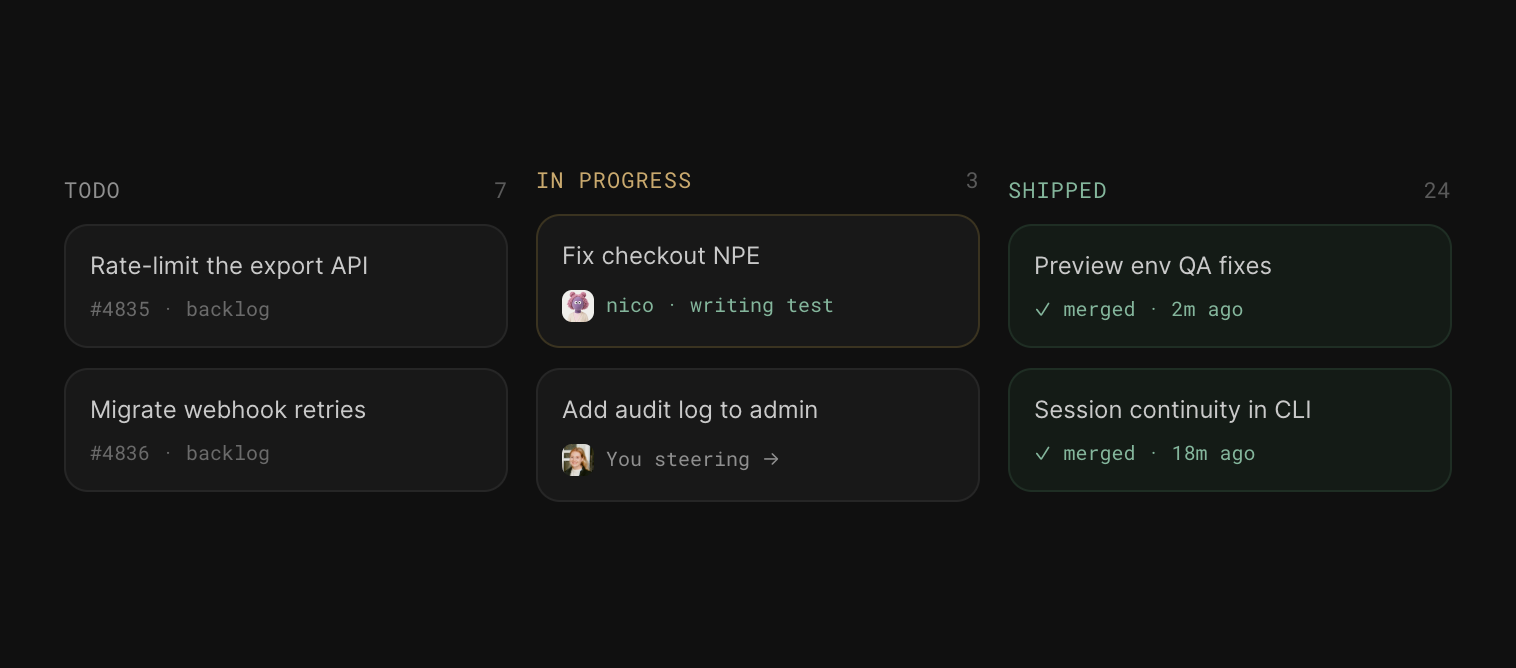Open the Add audit log to admin card

click(758, 435)
